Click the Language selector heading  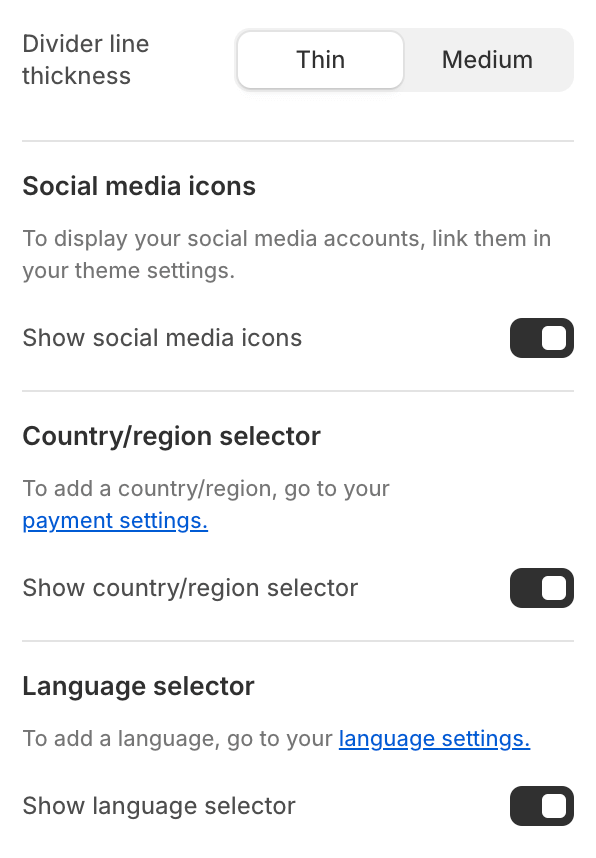coord(138,686)
